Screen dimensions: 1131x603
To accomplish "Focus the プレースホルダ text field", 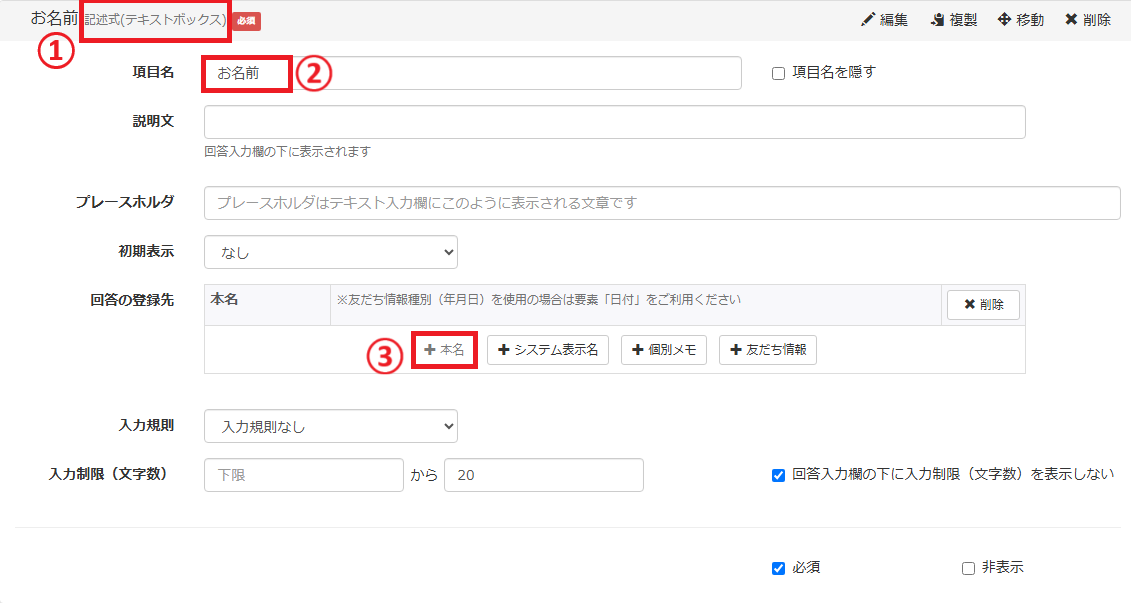I will pyautogui.click(x=661, y=202).
